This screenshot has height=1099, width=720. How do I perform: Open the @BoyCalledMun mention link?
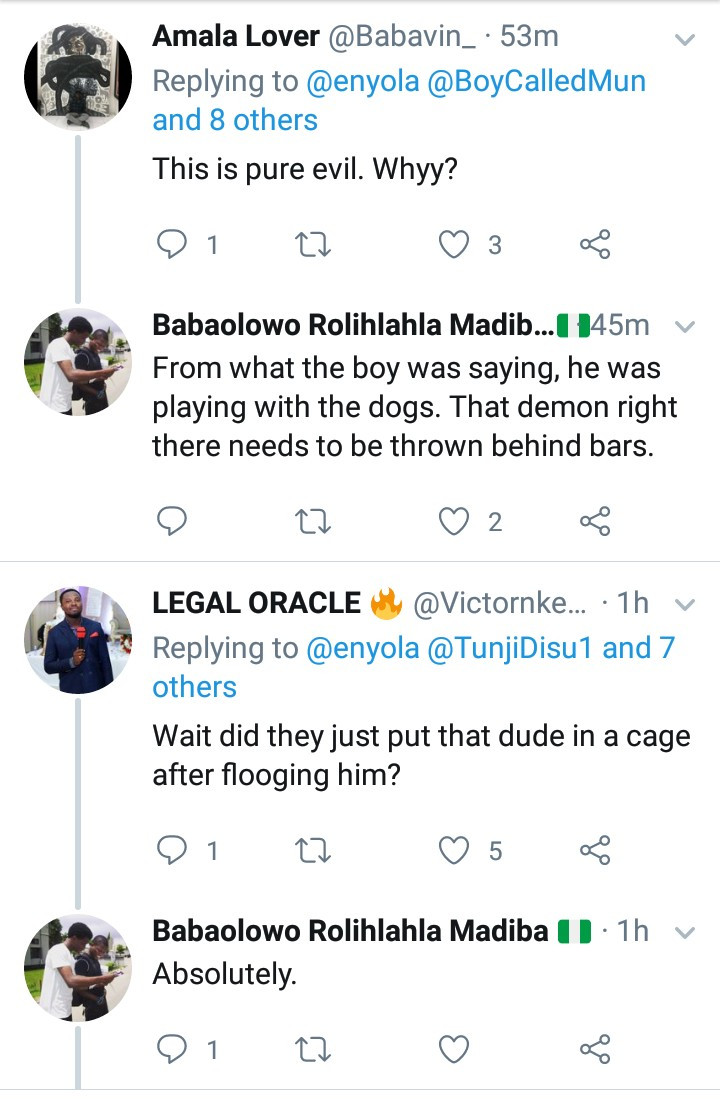[x=536, y=80]
